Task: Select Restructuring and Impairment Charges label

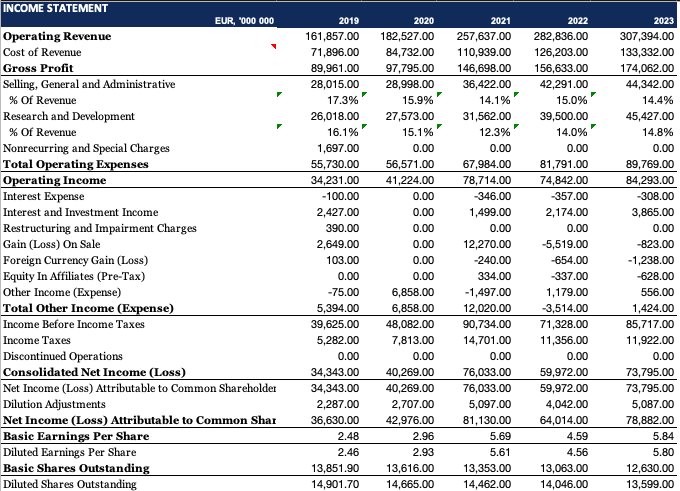Action: click(100, 229)
